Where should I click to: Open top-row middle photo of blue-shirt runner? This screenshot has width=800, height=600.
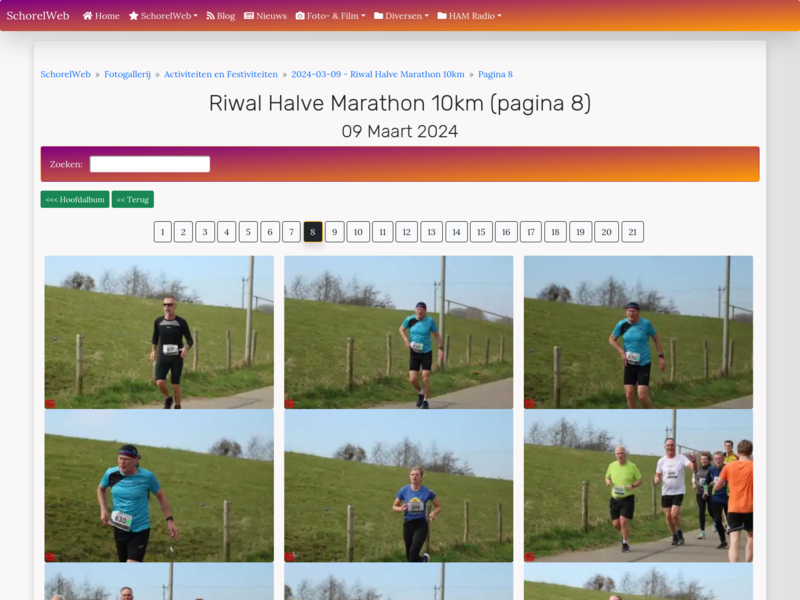tap(398, 332)
